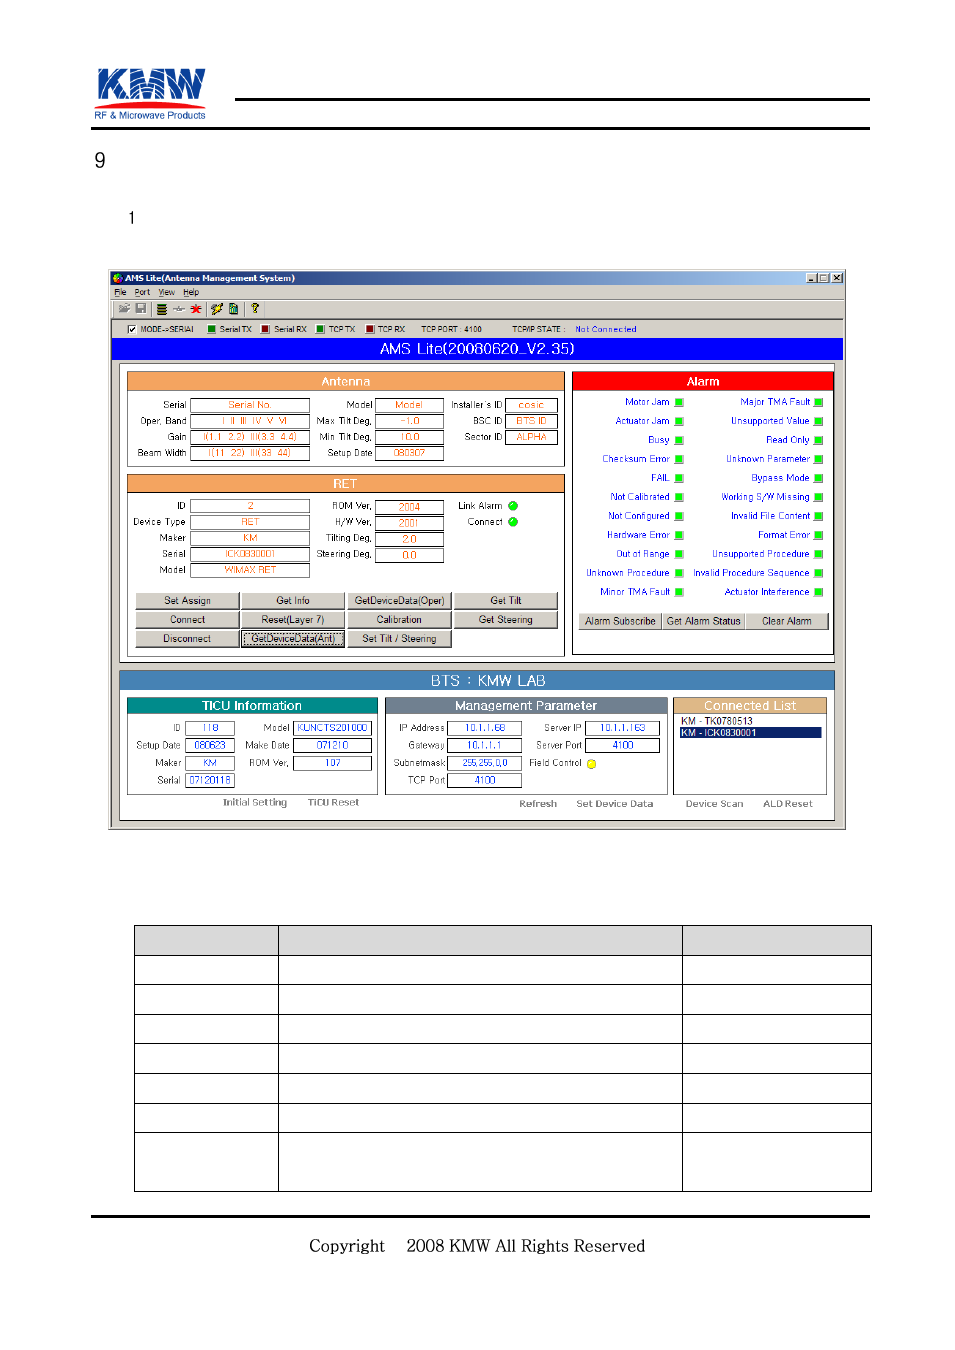Click the Get Steering button

pos(506,620)
